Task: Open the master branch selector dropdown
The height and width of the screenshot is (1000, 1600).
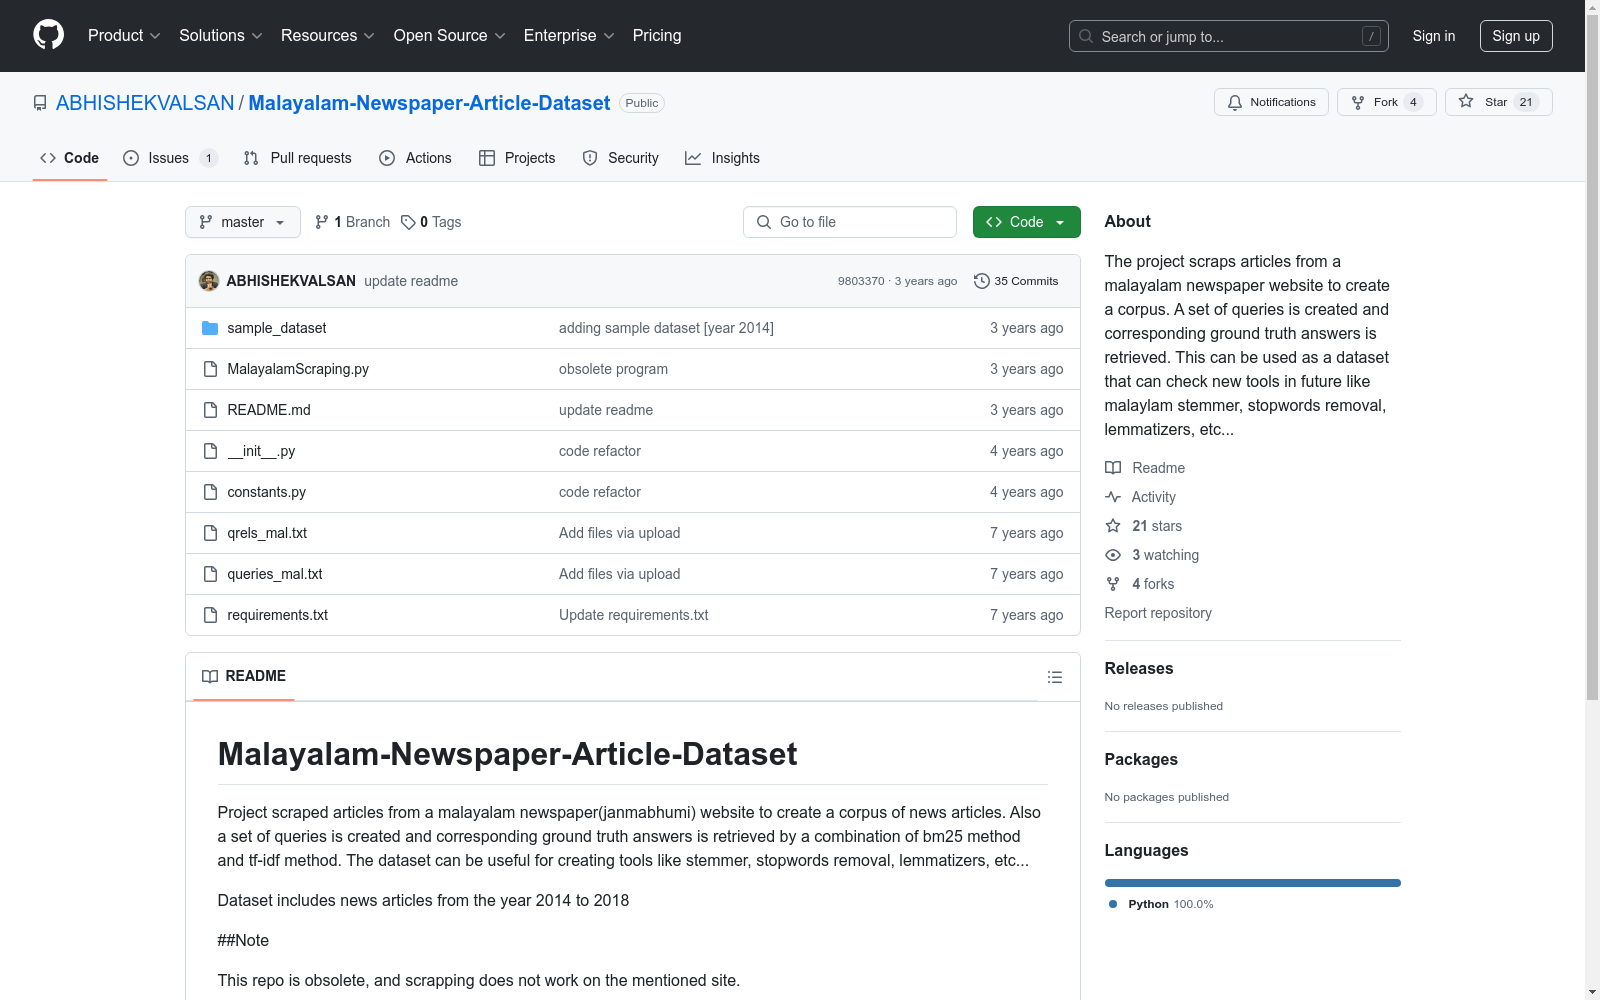Action: pyautogui.click(x=243, y=222)
